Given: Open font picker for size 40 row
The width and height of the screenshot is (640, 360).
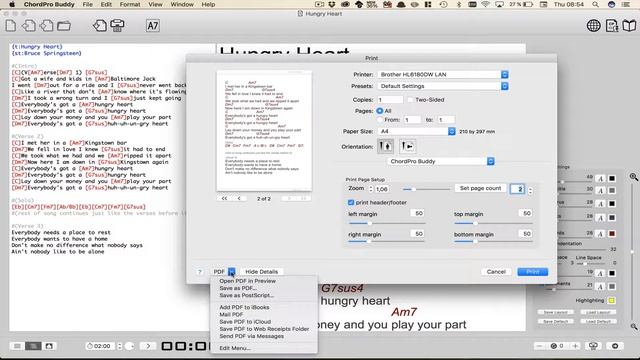Looking at the screenshot, I should coord(600,178).
